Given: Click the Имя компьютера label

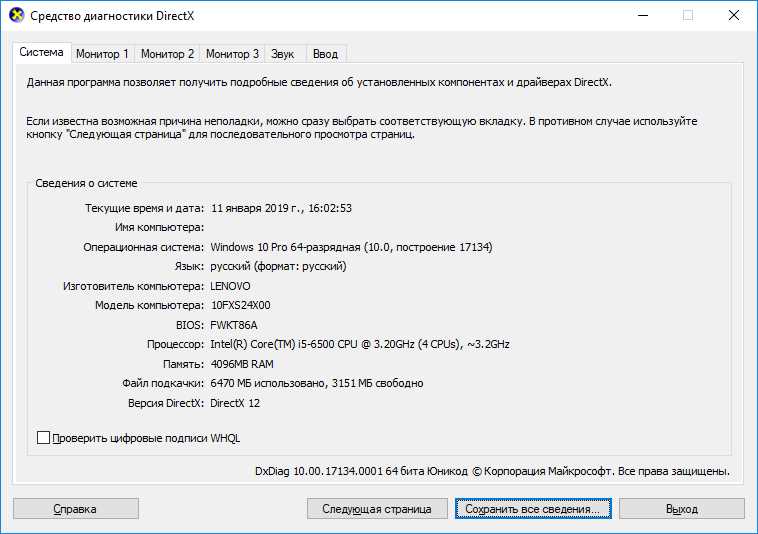Looking at the screenshot, I should pyautogui.click(x=160, y=227).
